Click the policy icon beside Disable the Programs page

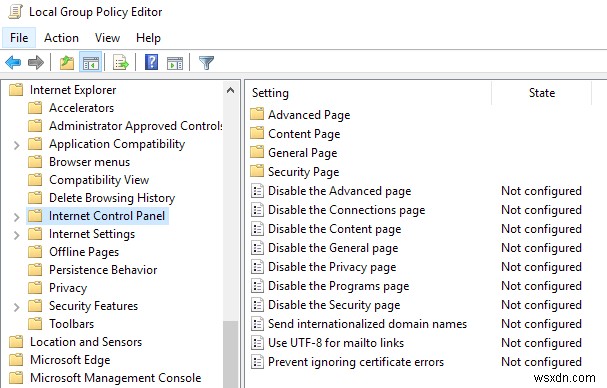point(257,286)
